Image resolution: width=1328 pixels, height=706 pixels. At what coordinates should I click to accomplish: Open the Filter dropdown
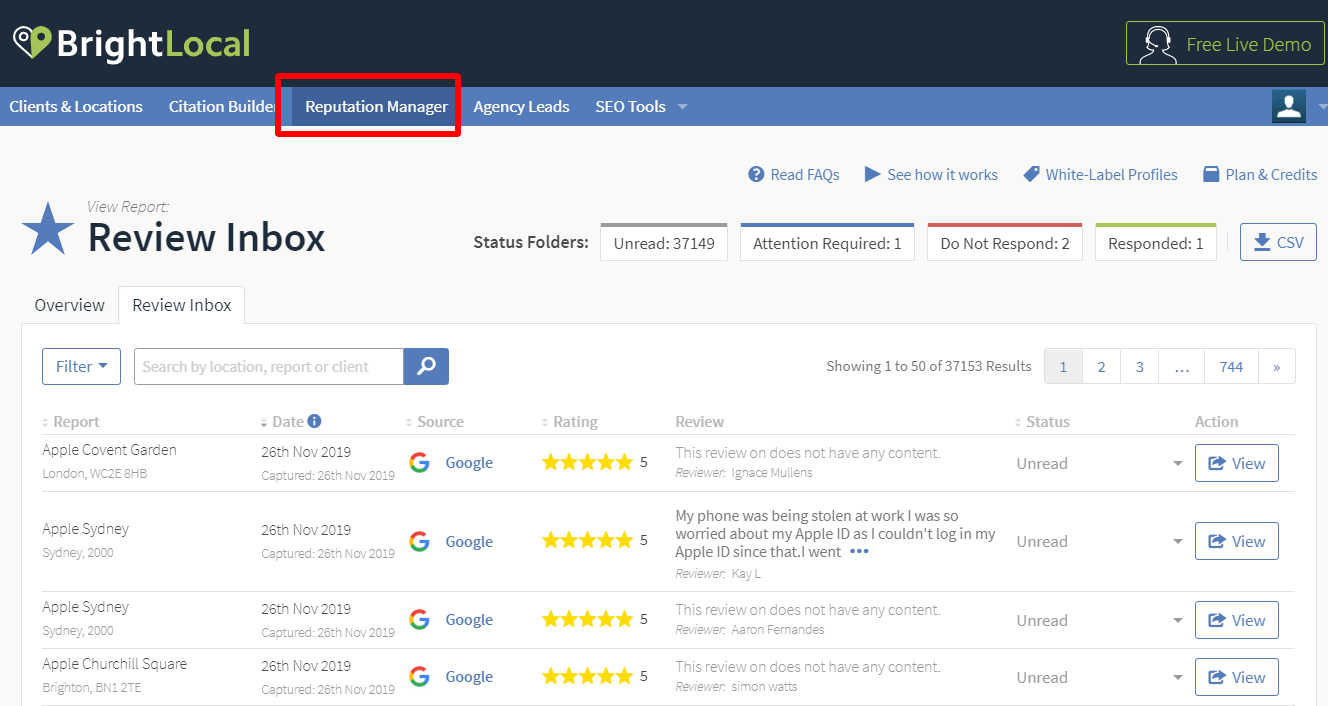pos(81,366)
